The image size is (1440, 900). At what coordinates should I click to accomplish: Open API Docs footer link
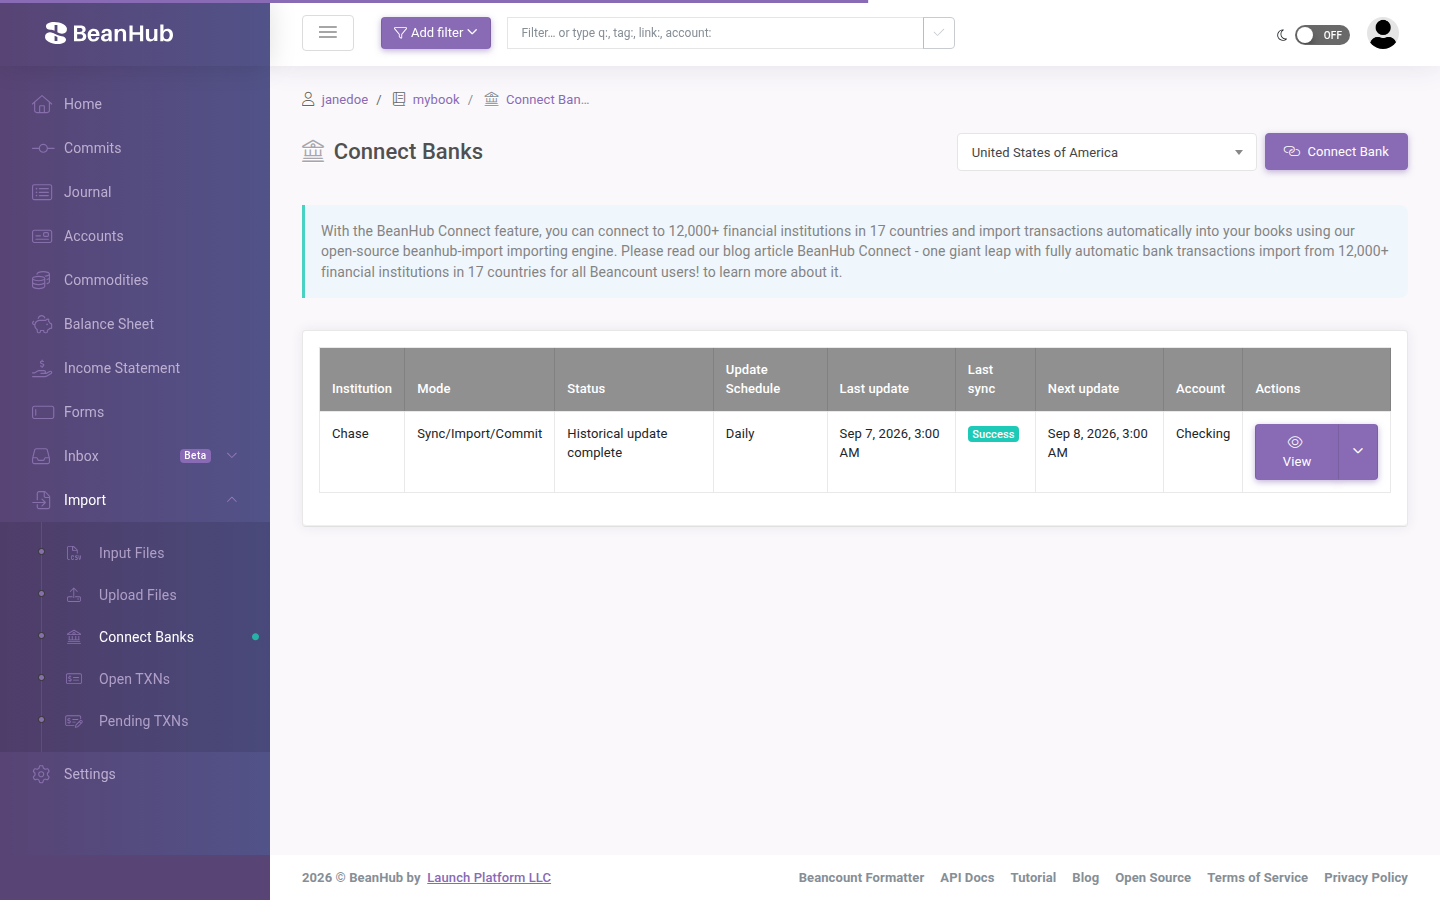click(967, 878)
